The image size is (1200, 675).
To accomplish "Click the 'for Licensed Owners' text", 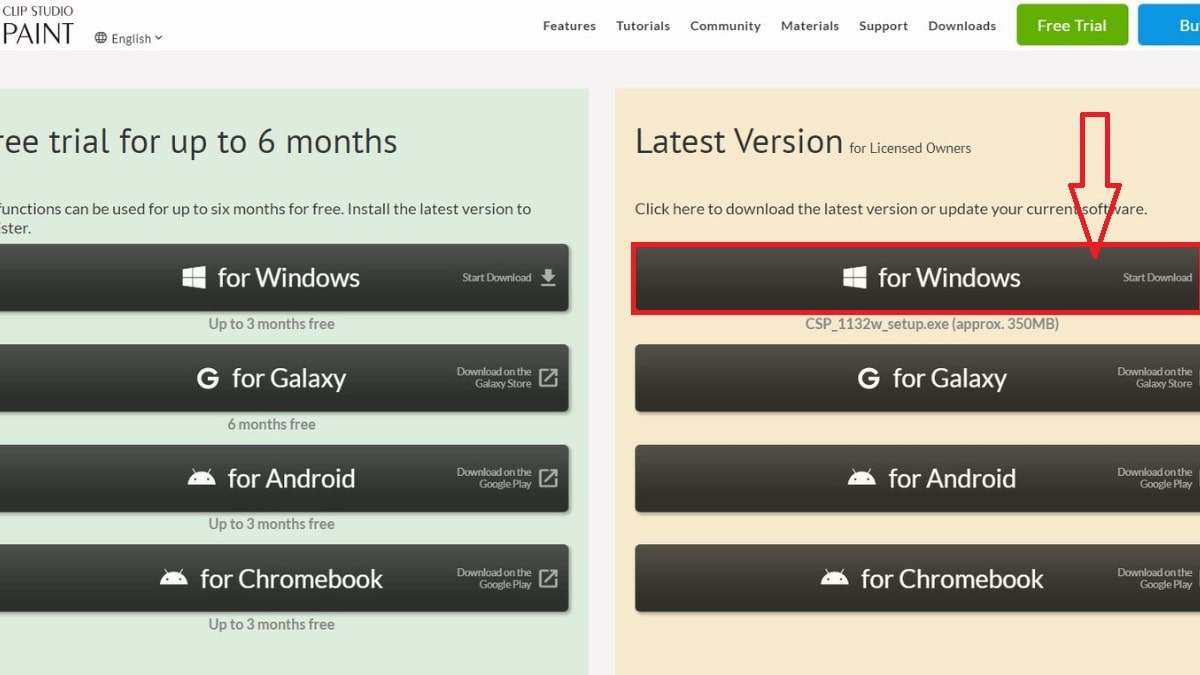I will point(910,148).
